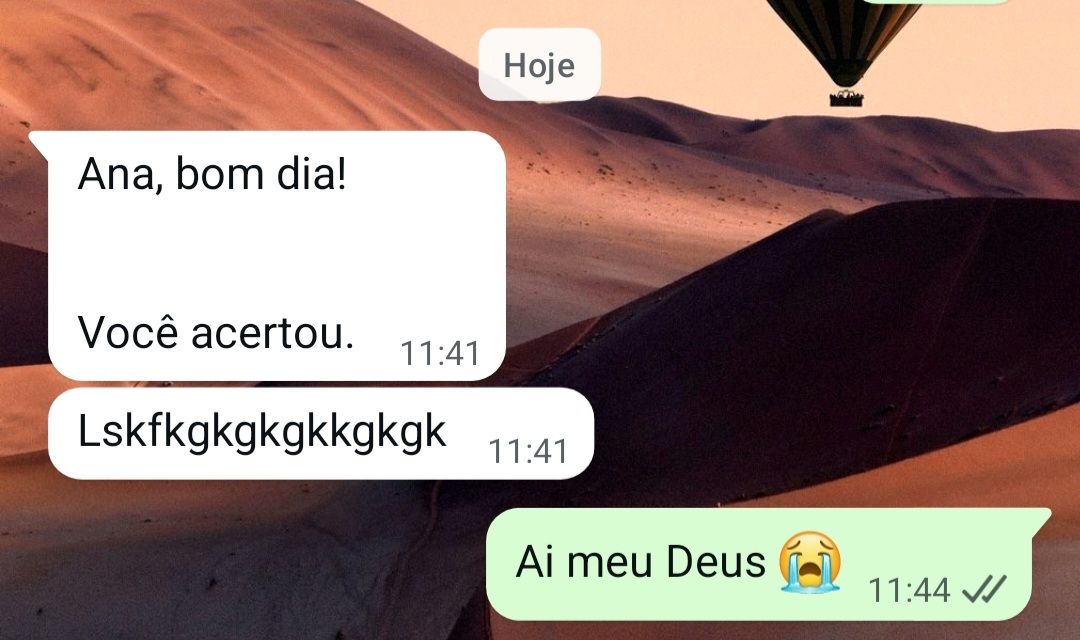
Task: Select the "Hoje" date chip
Action: pyautogui.click(x=539, y=65)
